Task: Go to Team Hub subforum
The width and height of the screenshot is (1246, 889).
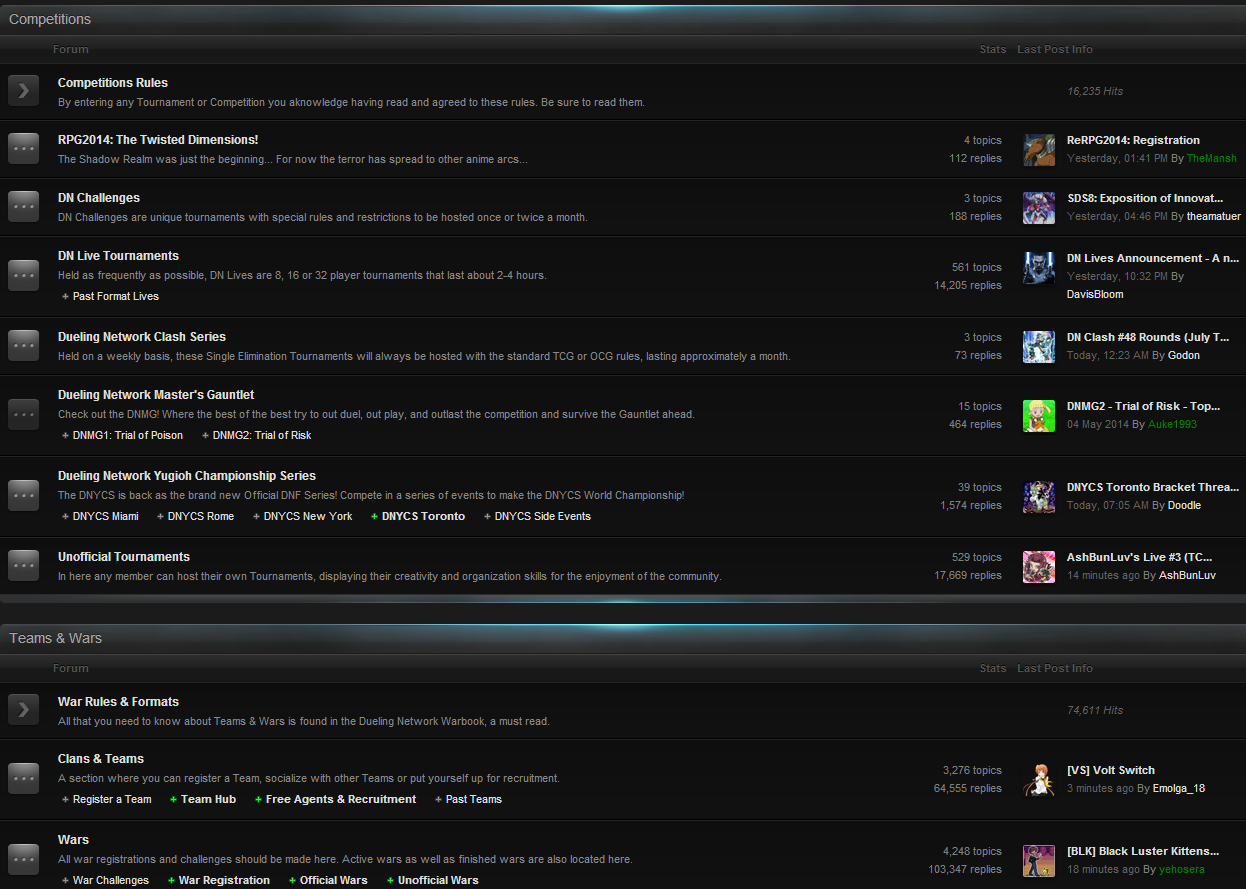Action: pyautogui.click(x=209, y=799)
